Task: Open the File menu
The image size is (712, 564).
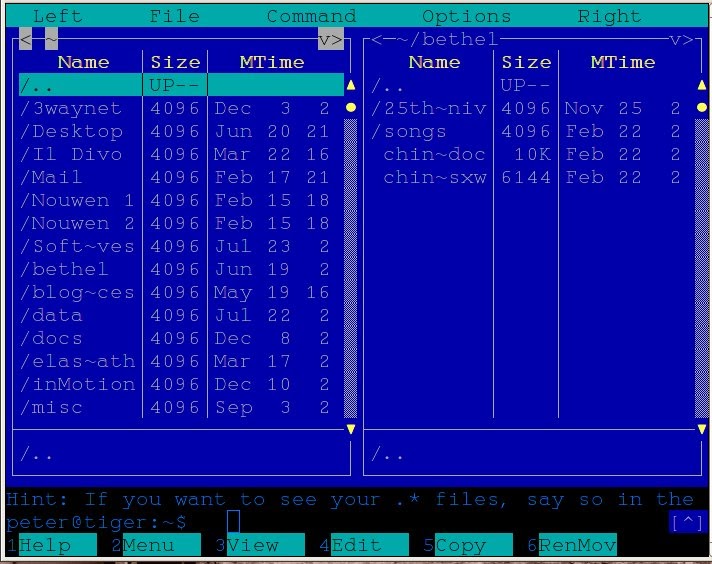Action: tap(175, 16)
